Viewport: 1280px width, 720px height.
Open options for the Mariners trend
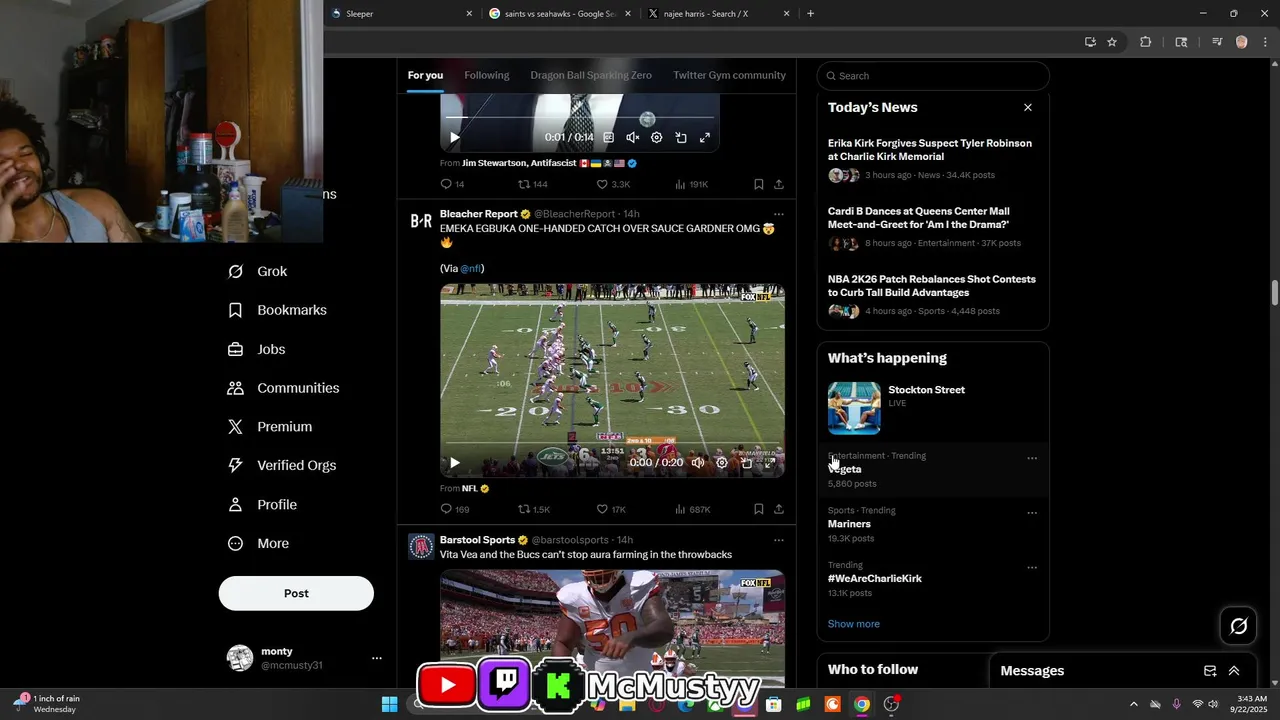tap(1032, 513)
